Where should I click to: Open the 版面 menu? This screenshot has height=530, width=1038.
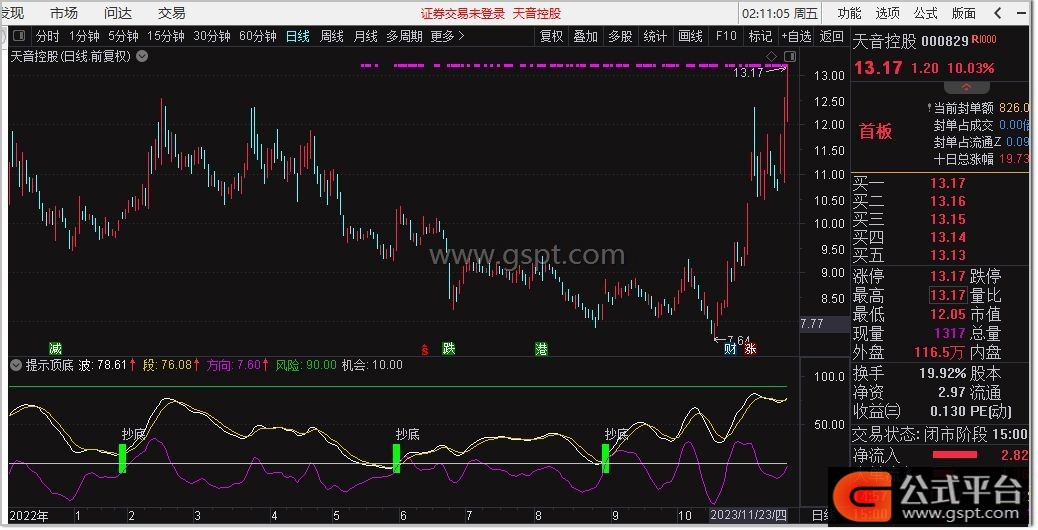[963, 13]
